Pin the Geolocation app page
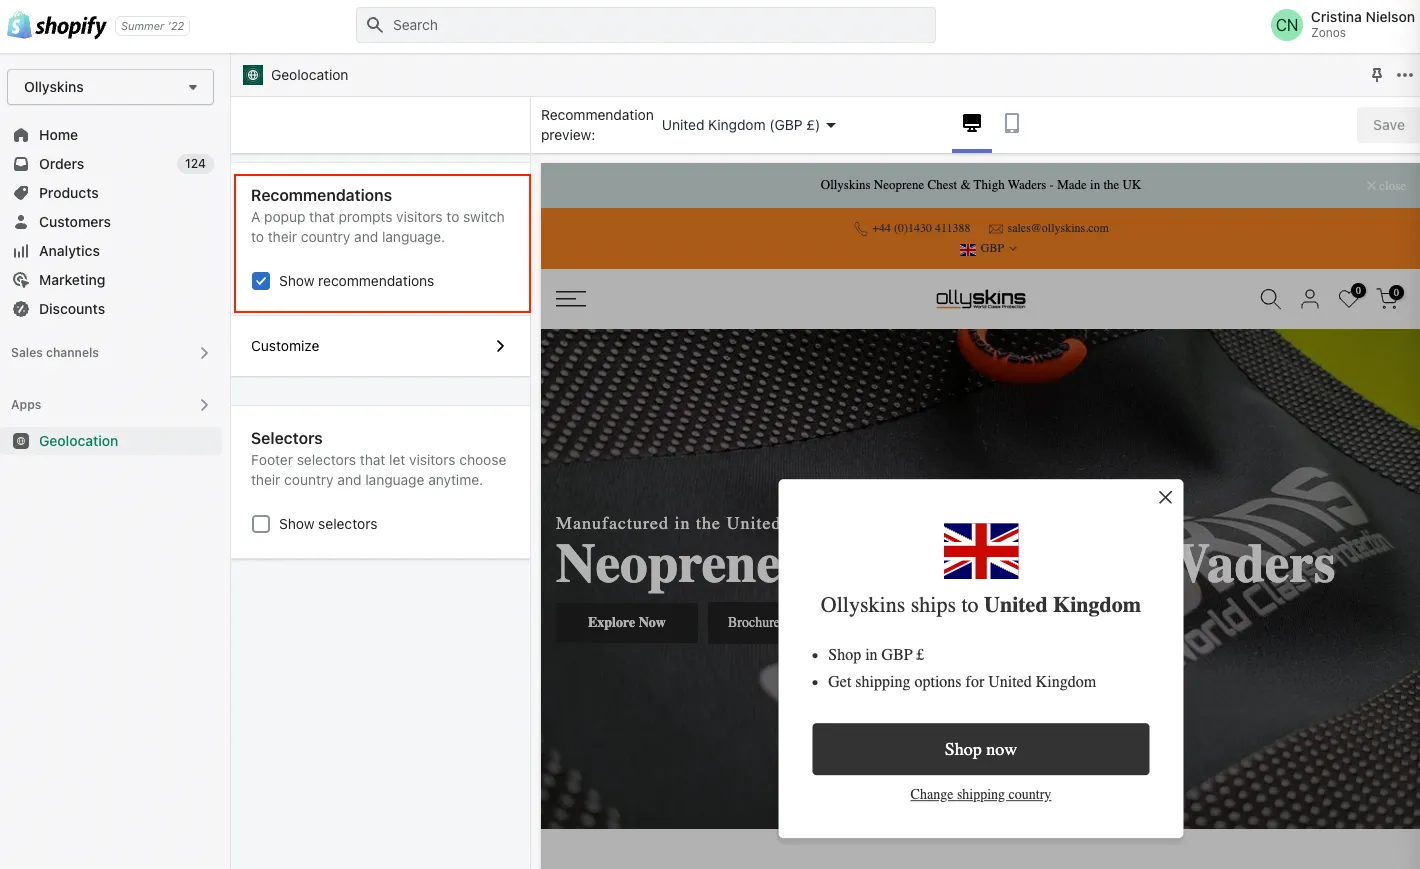This screenshot has height=869, width=1420. [x=1376, y=74]
